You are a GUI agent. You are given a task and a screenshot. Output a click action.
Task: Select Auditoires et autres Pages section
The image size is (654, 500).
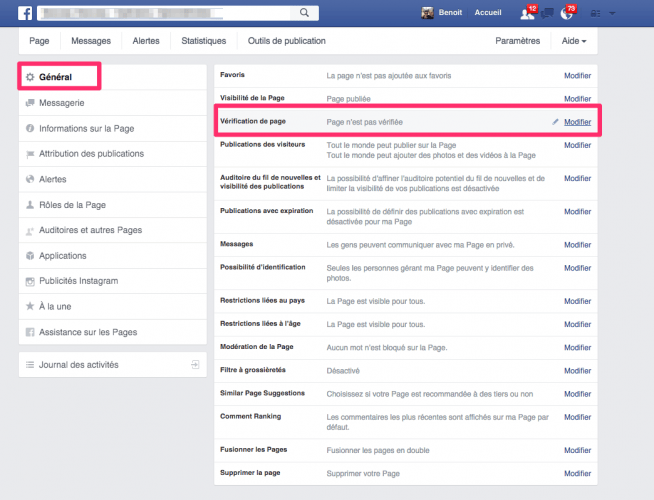pyautogui.click(x=113, y=230)
